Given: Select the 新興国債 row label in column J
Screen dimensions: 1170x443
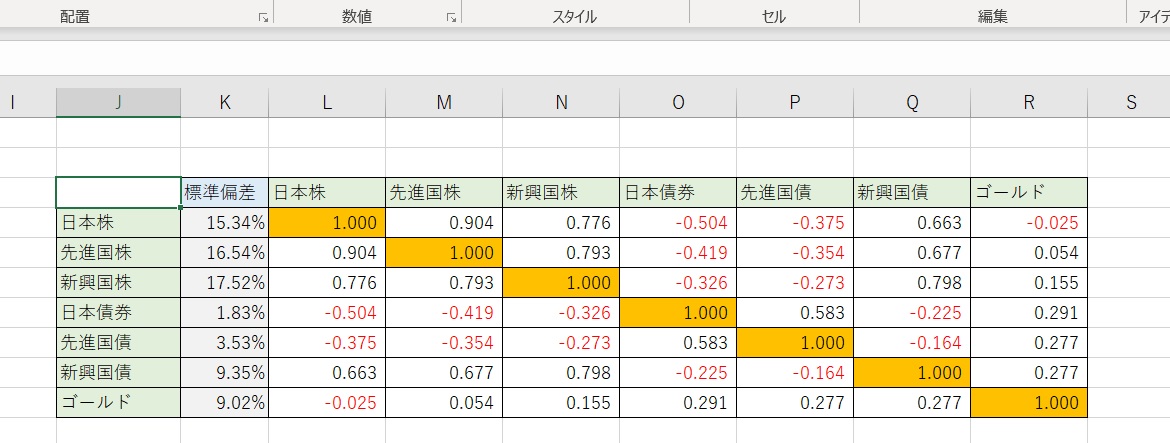Looking at the screenshot, I should (x=118, y=372).
